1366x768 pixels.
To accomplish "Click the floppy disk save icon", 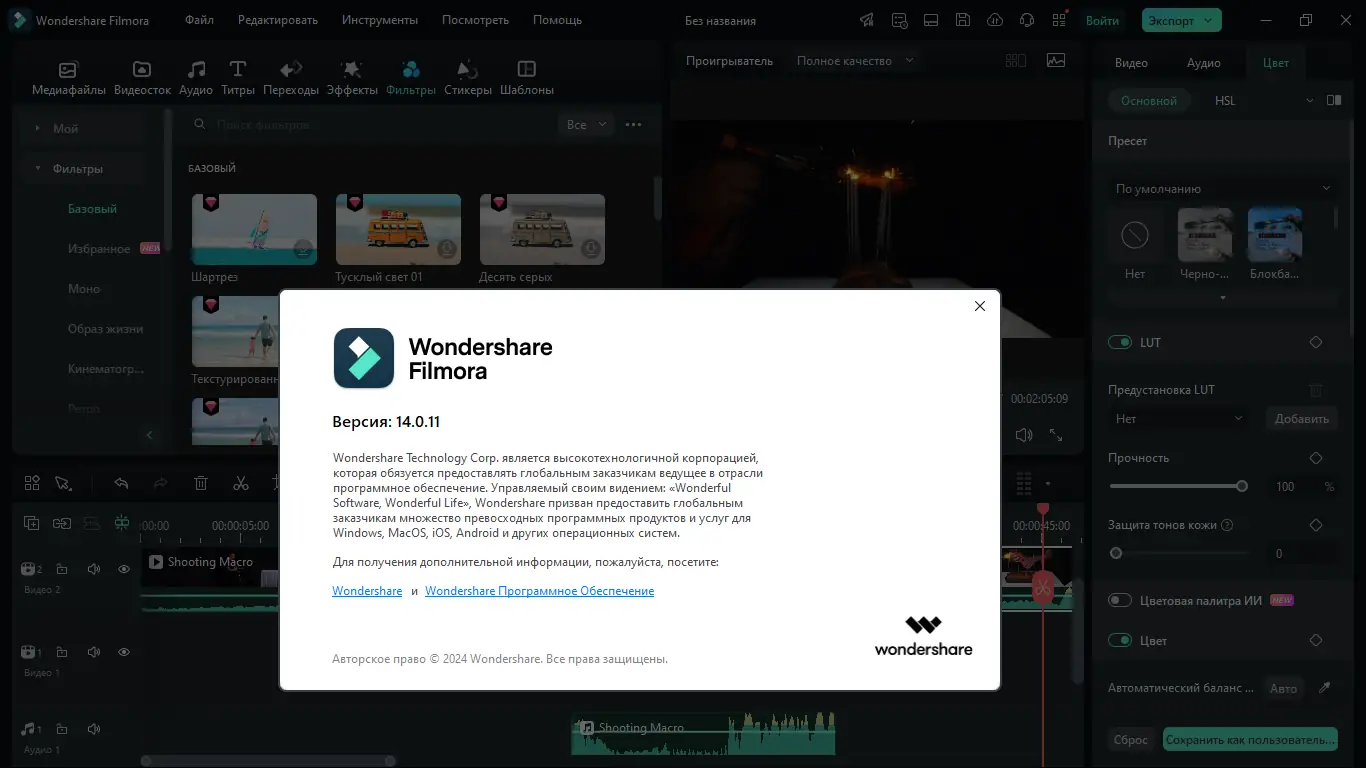I will tap(963, 20).
